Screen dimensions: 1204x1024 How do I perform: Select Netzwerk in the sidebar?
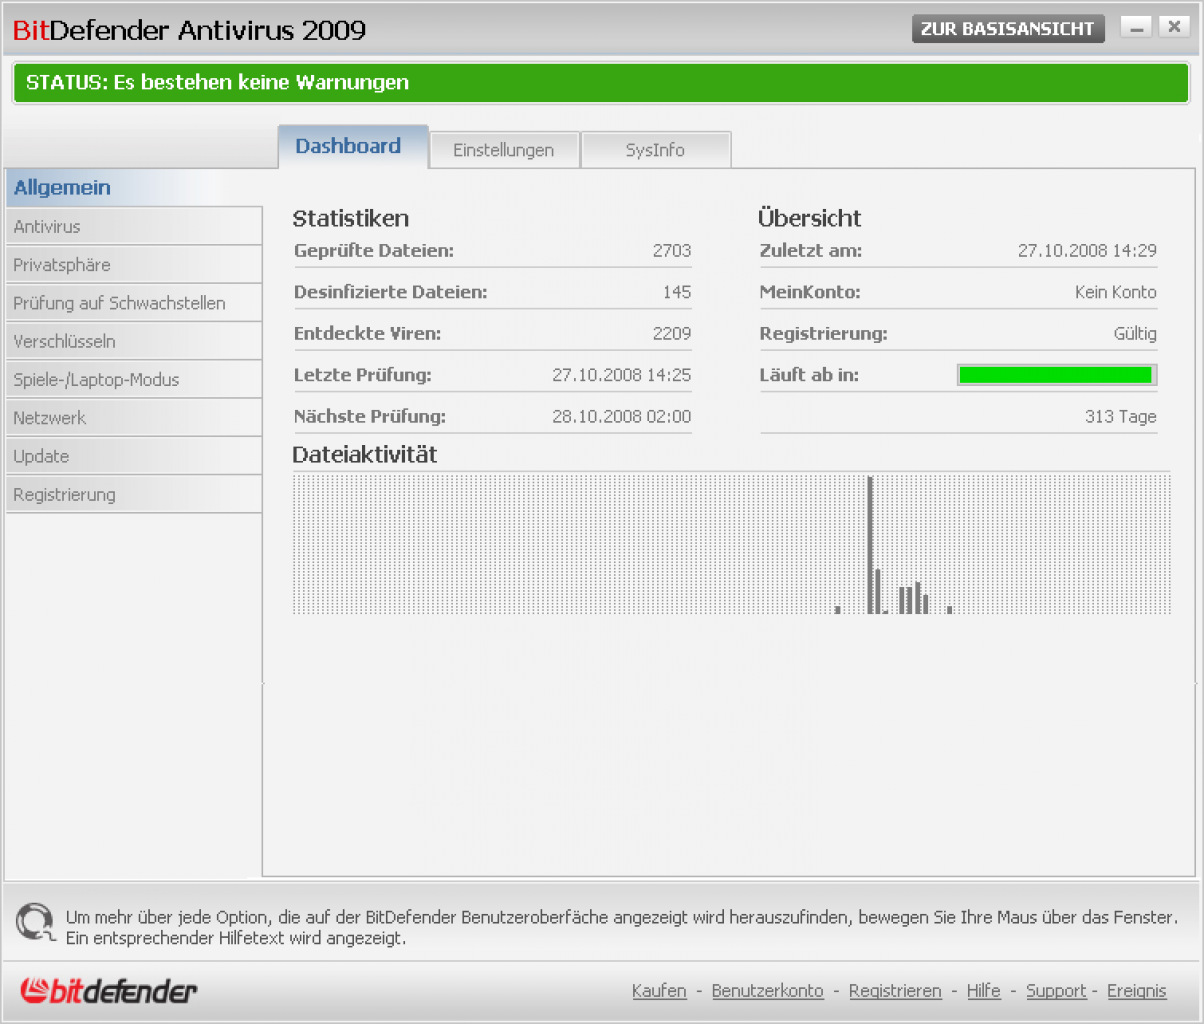pos(133,418)
